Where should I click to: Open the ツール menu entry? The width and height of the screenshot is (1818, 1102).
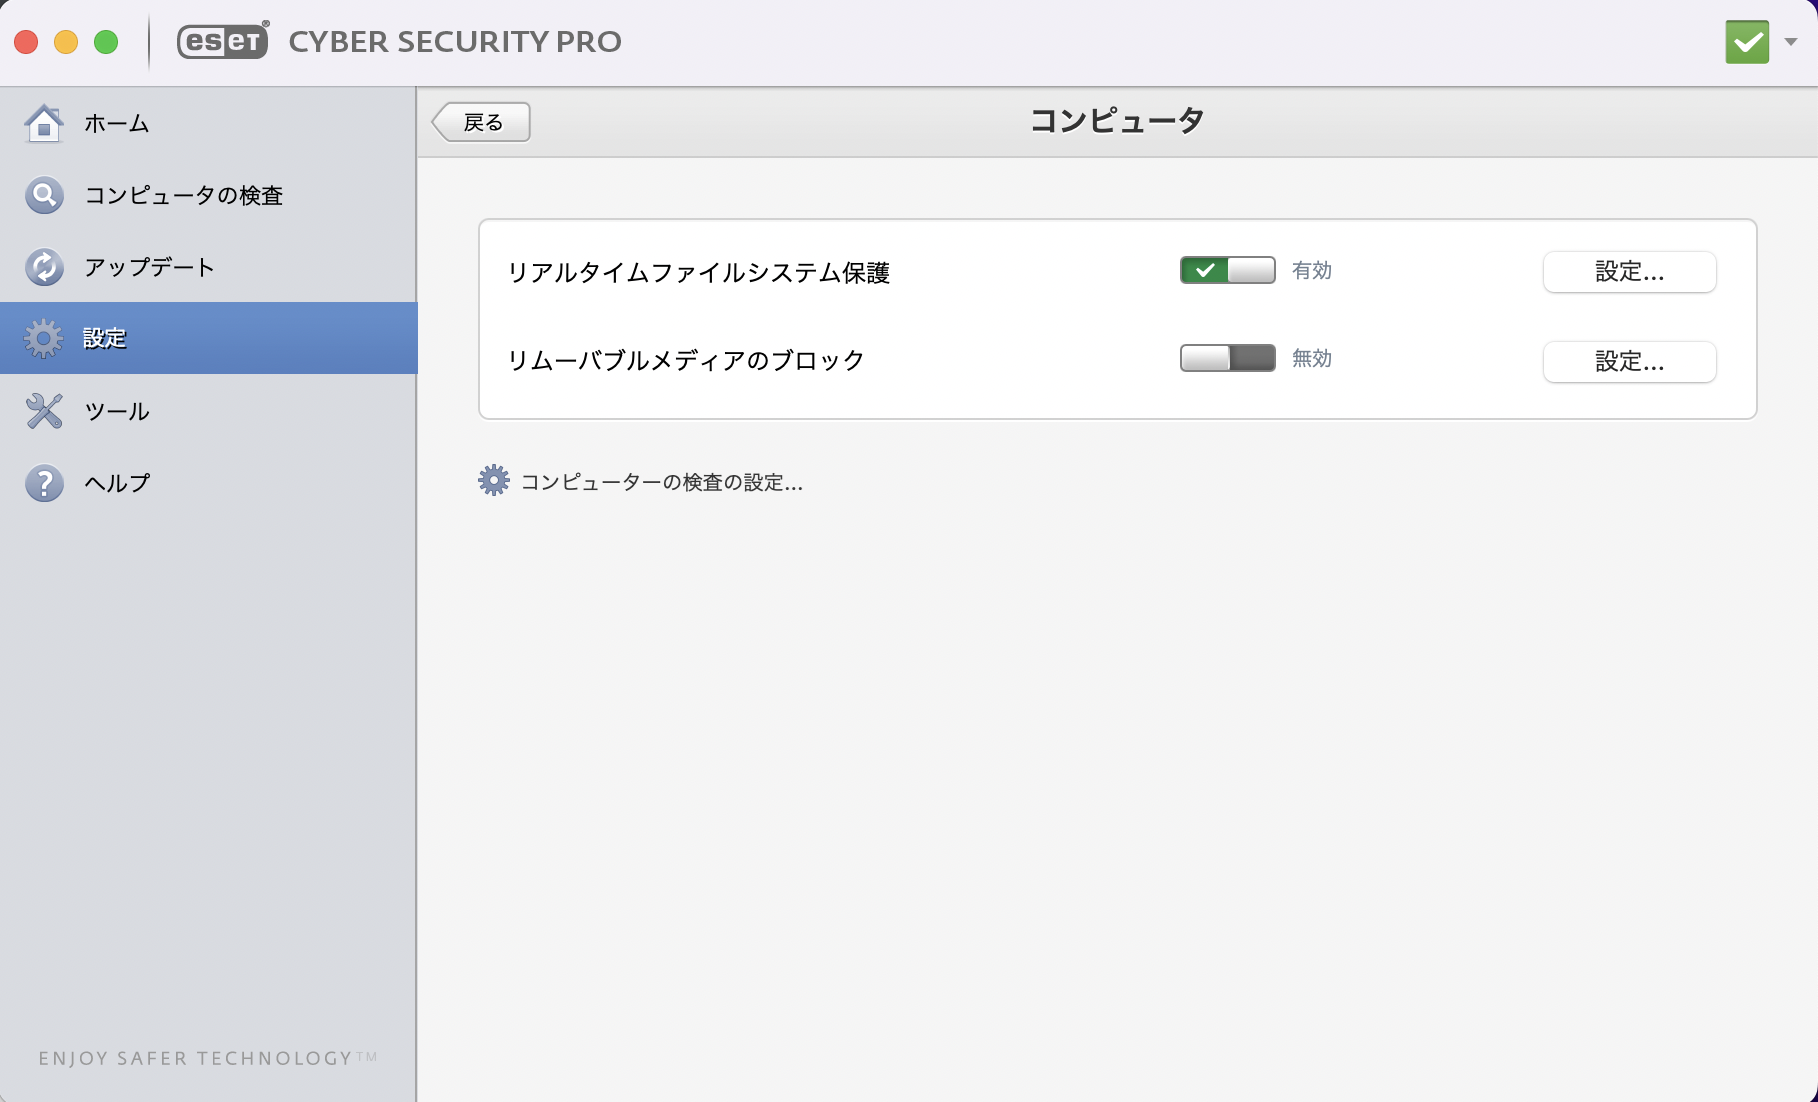pyautogui.click(x=117, y=411)
